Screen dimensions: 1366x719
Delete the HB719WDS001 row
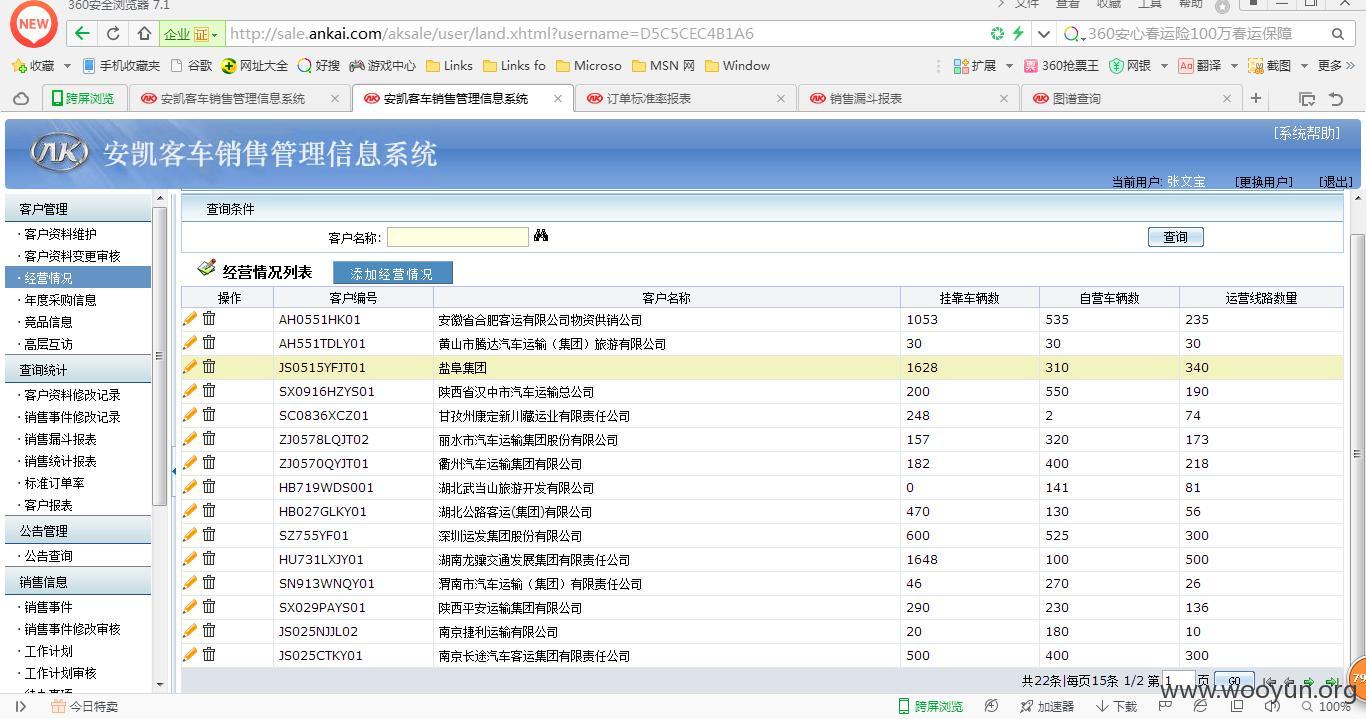[209, 487]
